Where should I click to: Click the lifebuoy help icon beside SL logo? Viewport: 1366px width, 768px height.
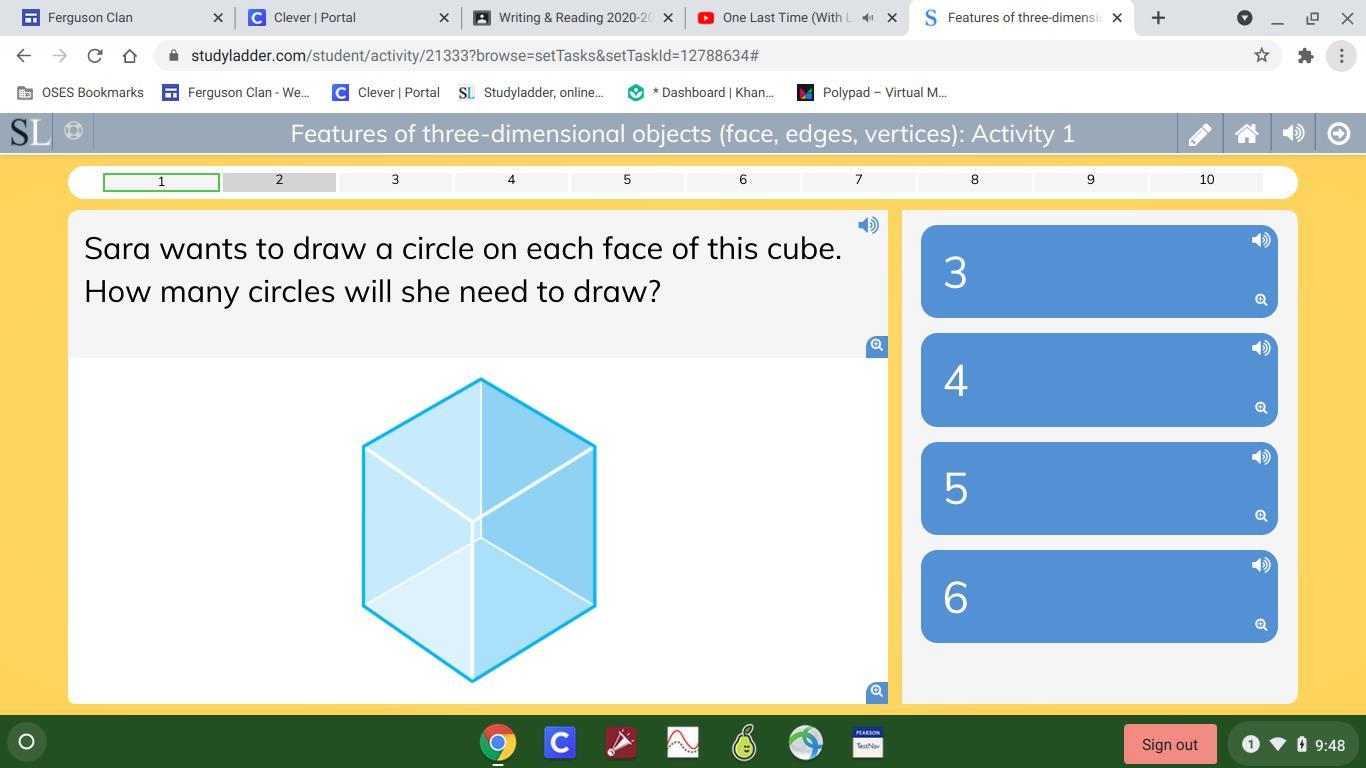[x=73, y=130]
